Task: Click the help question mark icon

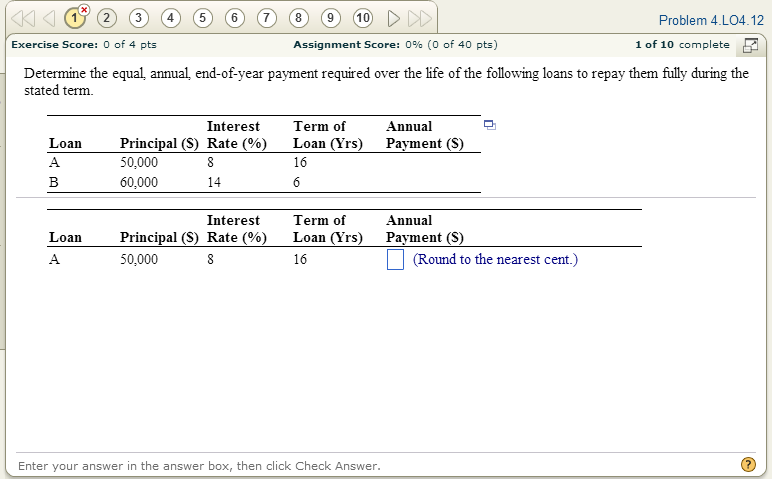Action: 748,464
